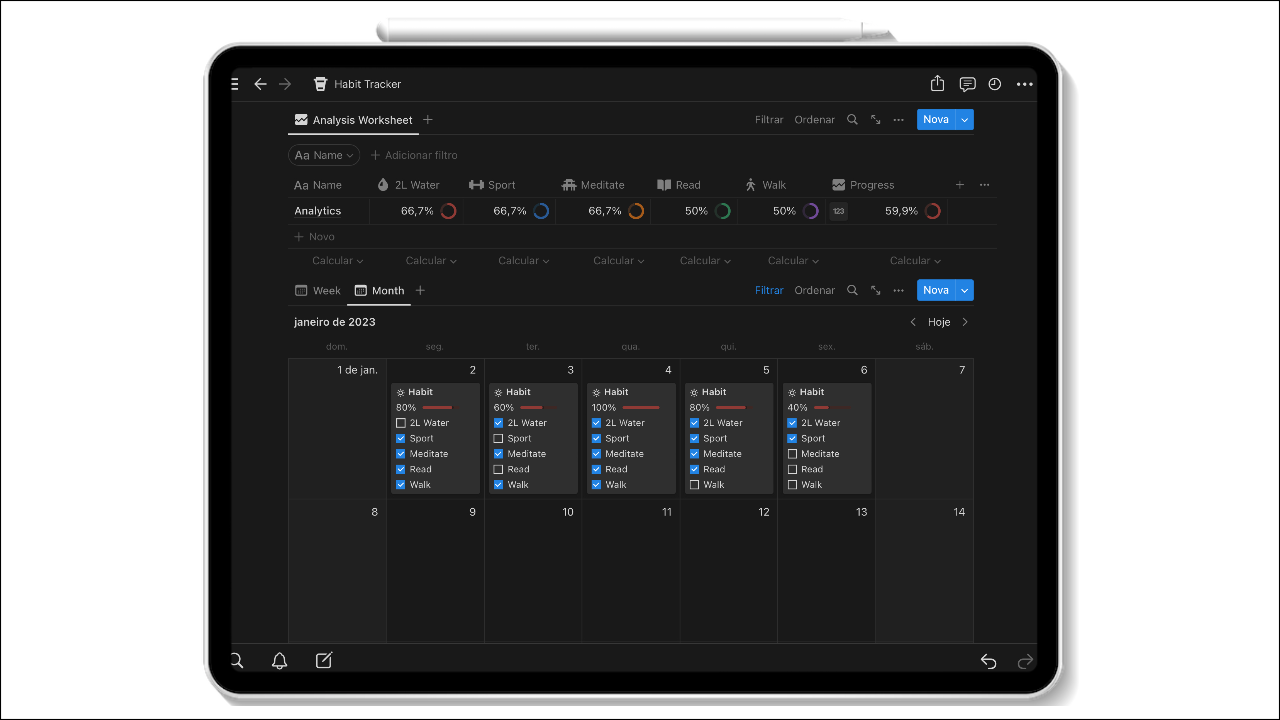Click the 40% progress bar on January 6
The width and height of the screenshot is (1280, 720).
(835, 408)
